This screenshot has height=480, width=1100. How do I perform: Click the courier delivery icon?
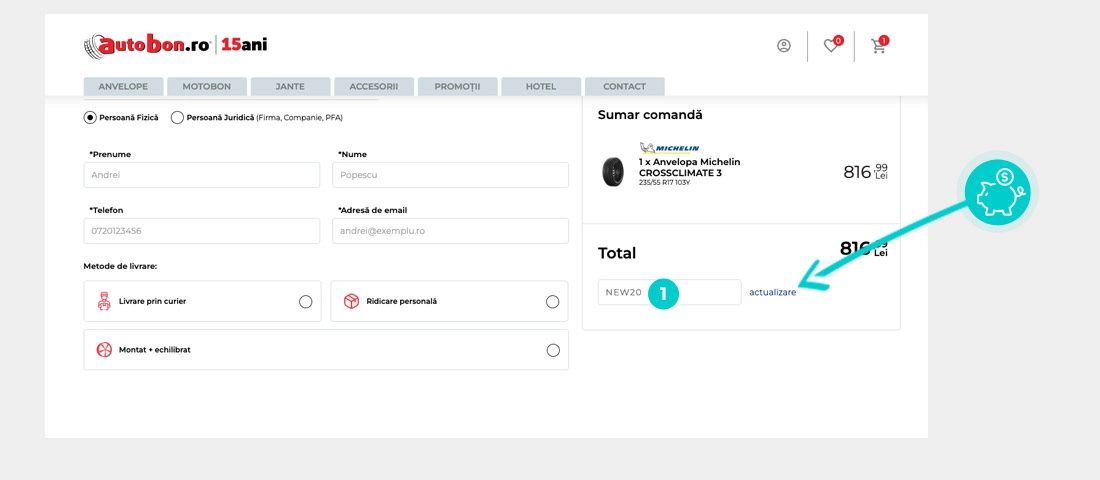(x=103, y=301)
